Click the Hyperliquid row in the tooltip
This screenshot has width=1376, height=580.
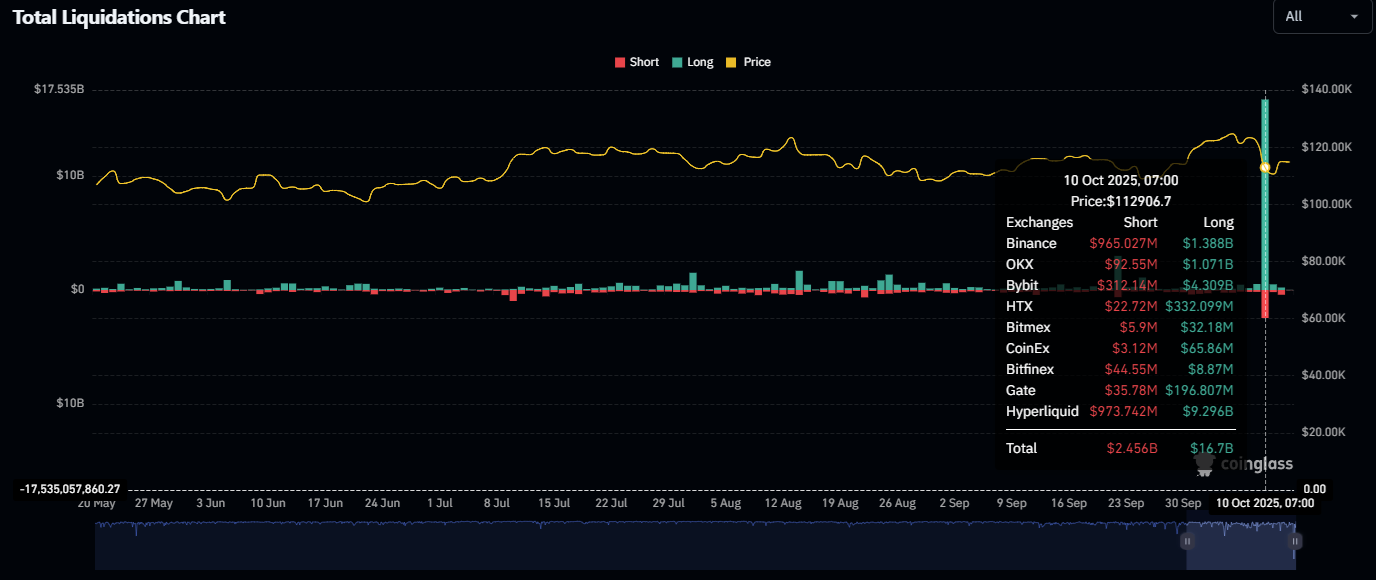pos(1120,411)
